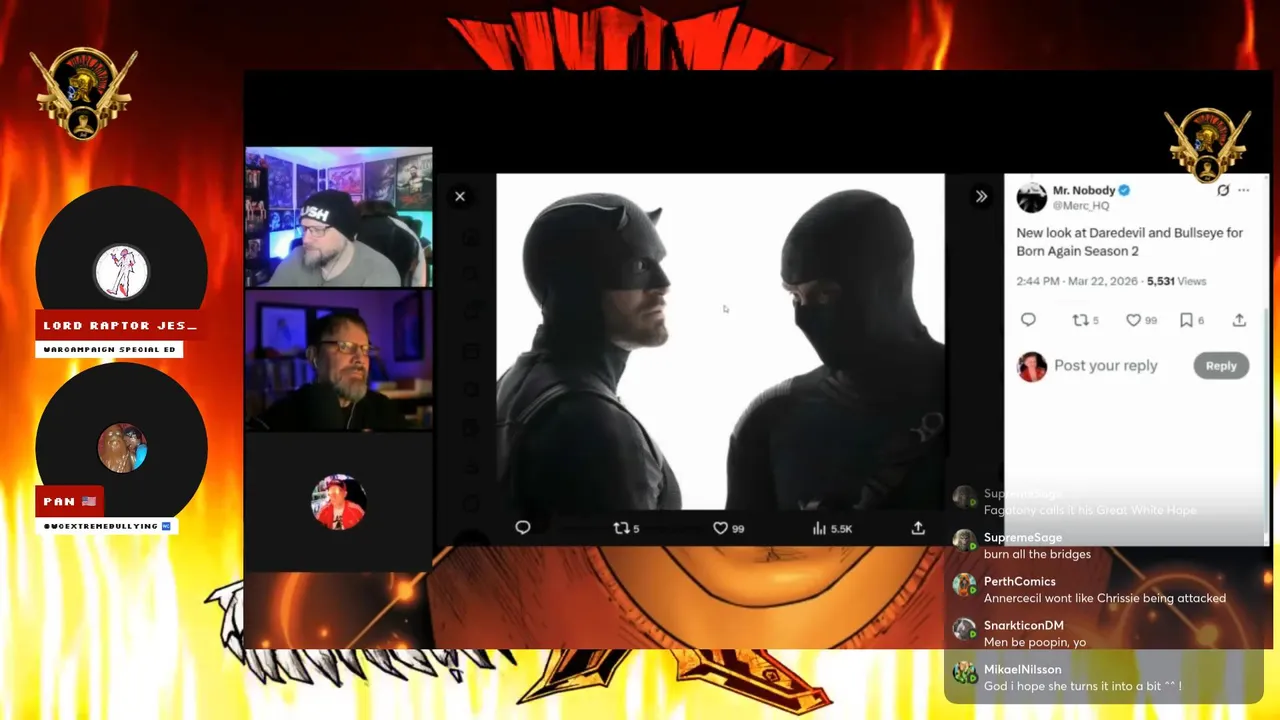Click MikaelNilsson's 'God i hope she turns' message
The width and height of the screenshot is (1280, 720).
tap(1083, 686)
